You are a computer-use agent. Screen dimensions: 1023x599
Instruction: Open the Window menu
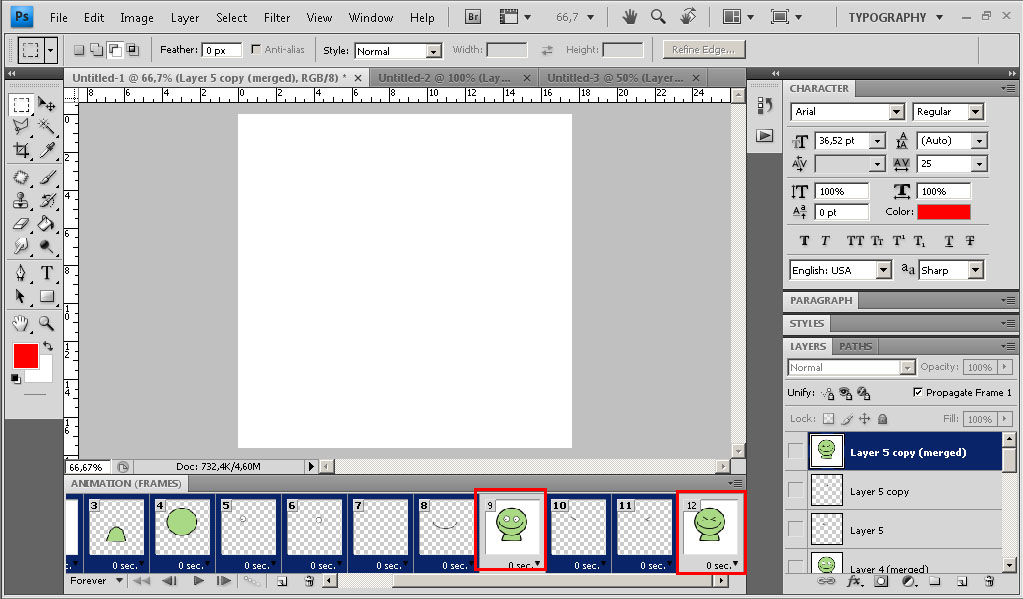(x=371, y=18)
